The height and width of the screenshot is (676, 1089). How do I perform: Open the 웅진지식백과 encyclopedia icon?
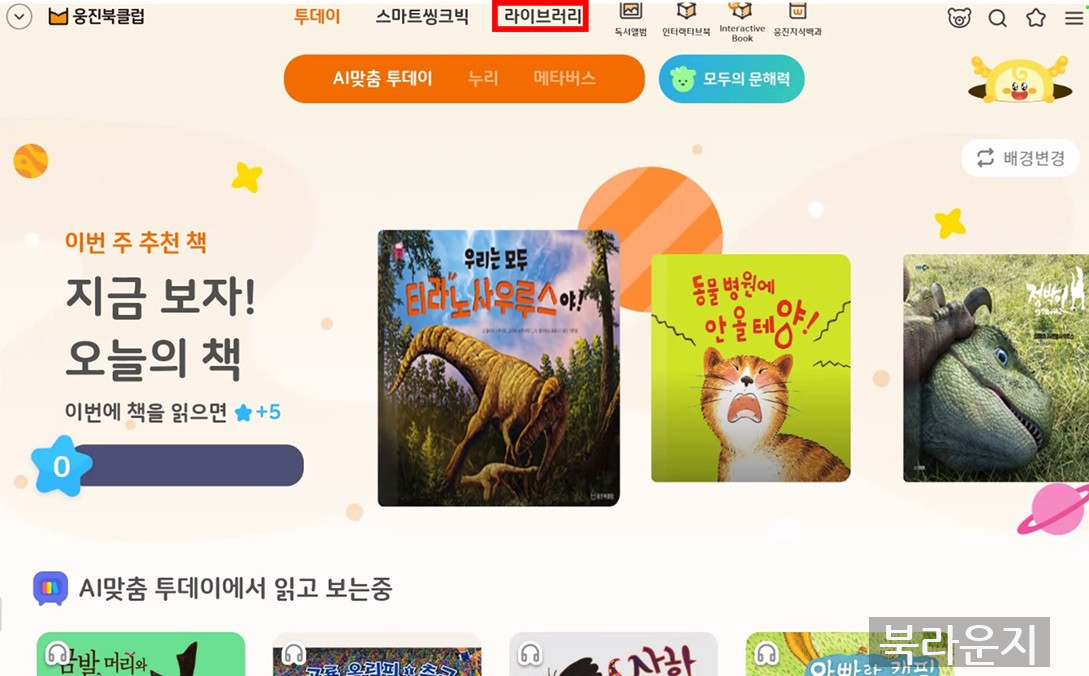pos(797,19)
